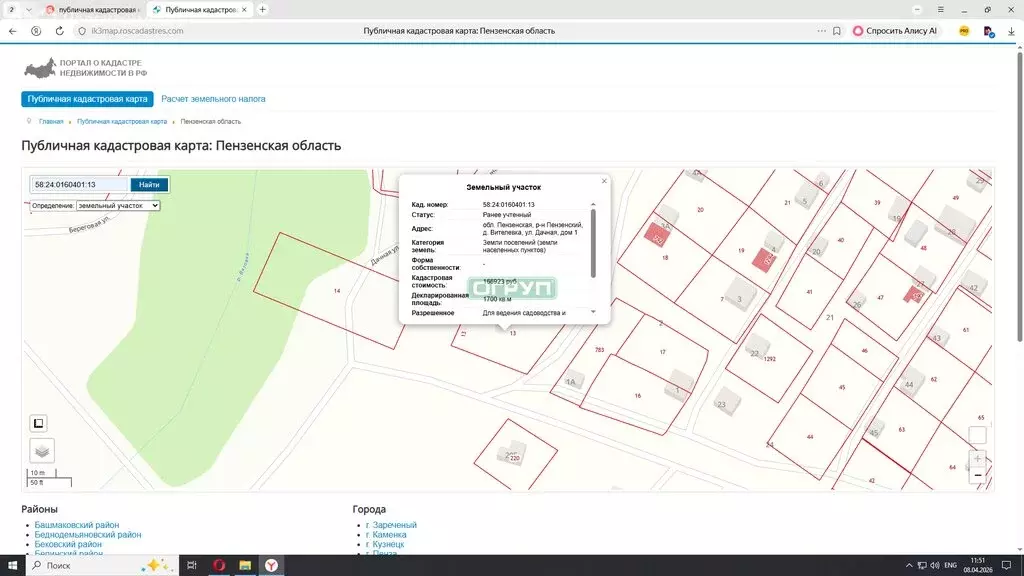
Task: Open the Определение type dropdown
Action: [118, 206]
